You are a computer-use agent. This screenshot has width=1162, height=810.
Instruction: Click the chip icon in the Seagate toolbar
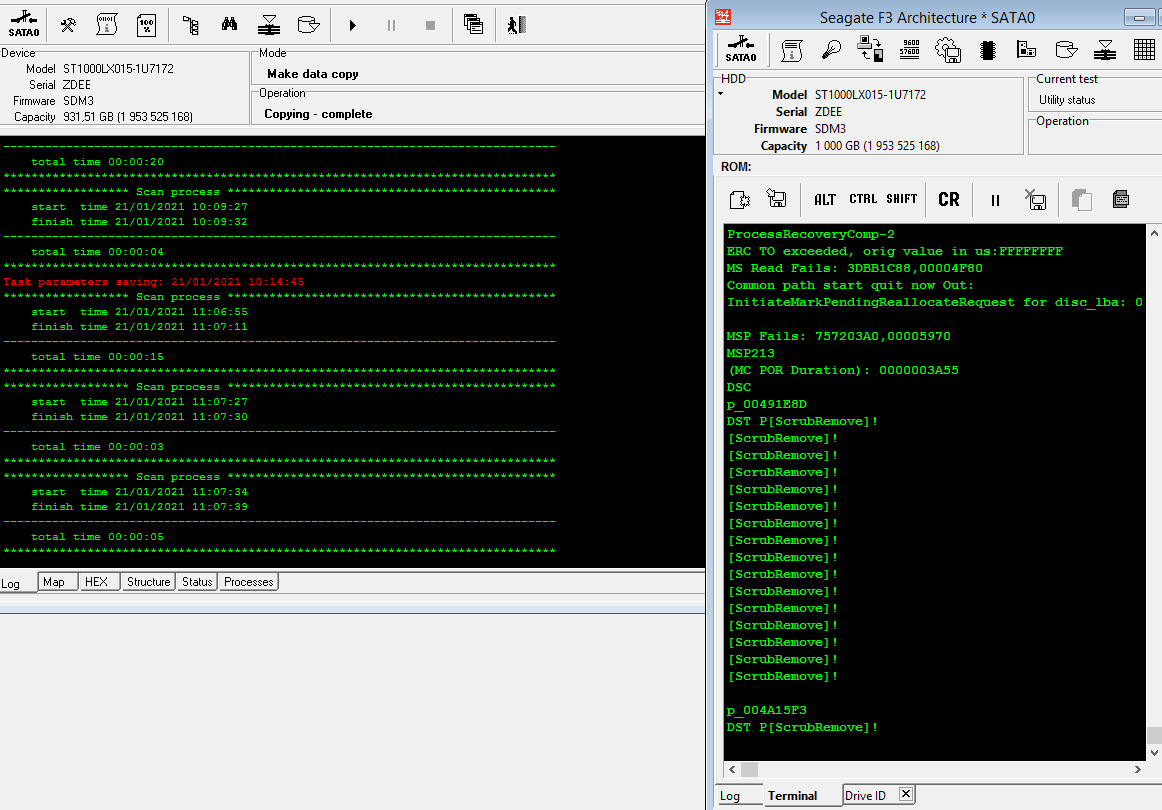pos(988,50)
